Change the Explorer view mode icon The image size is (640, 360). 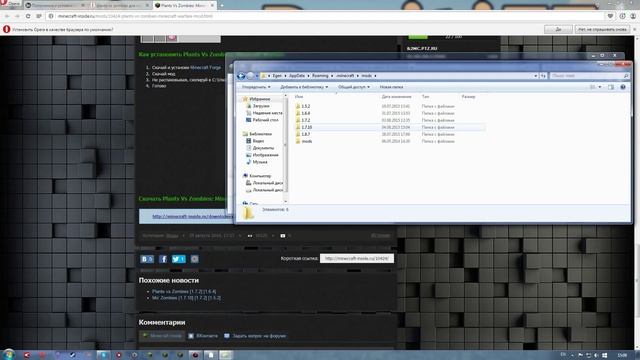[x=593, y=87]
